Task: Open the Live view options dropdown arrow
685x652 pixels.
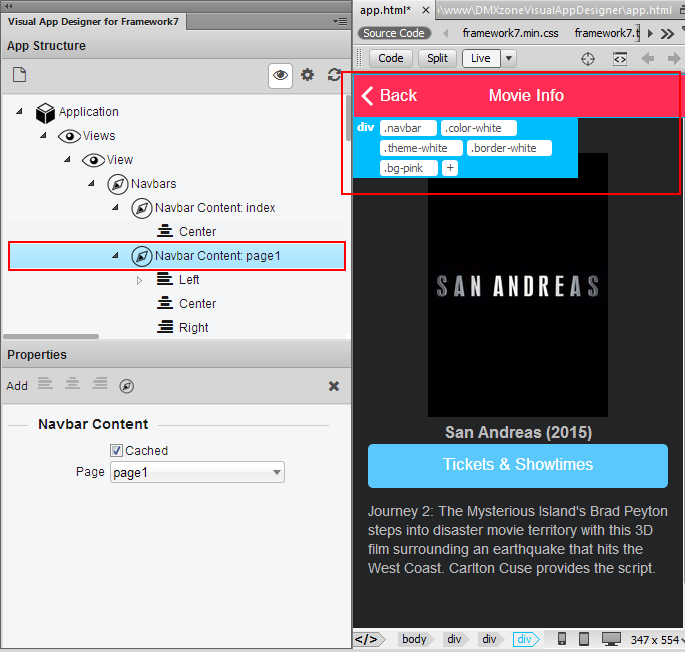Action: 509,58
